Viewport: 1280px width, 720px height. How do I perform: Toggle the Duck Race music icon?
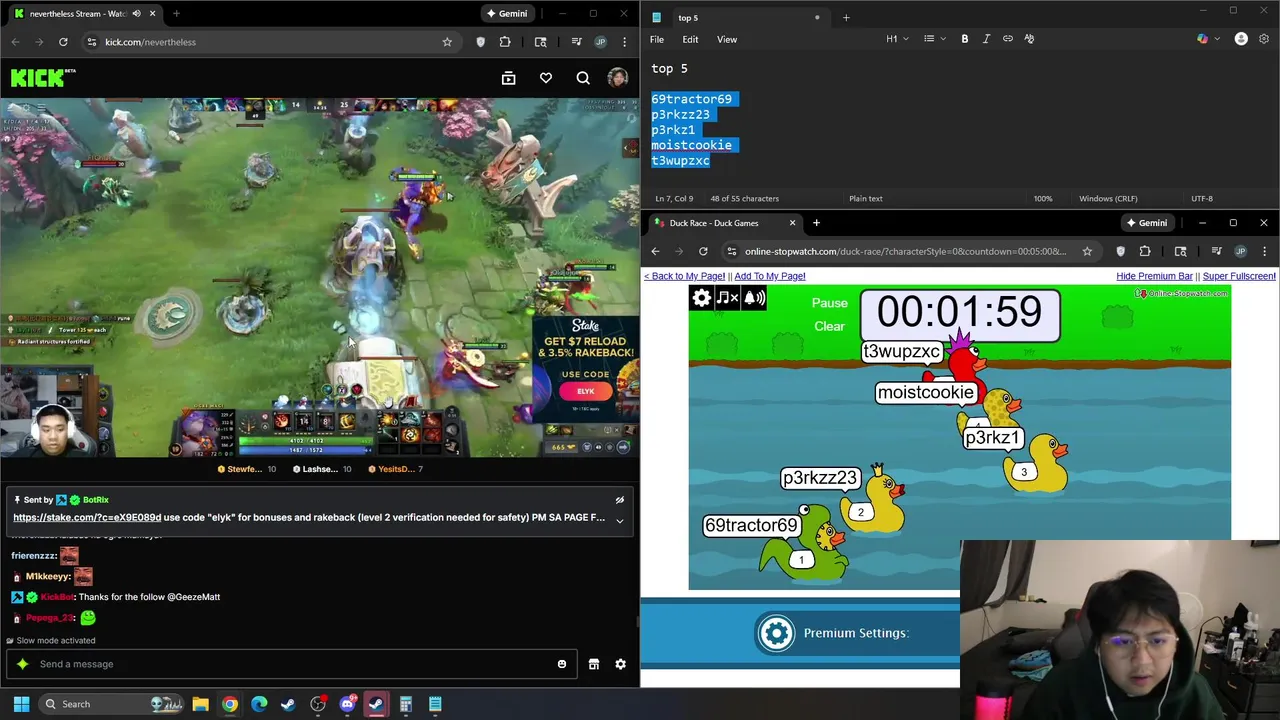pos(727,297)
